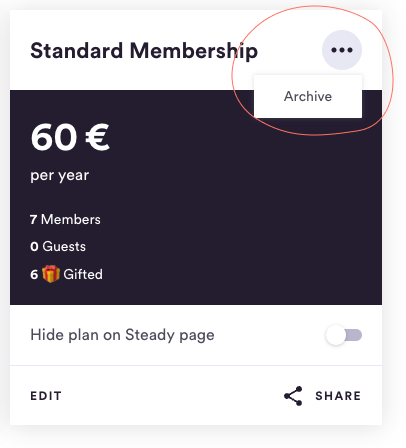406x448 pixels.
Task: Click the share network icon
Action: (293, 396)
